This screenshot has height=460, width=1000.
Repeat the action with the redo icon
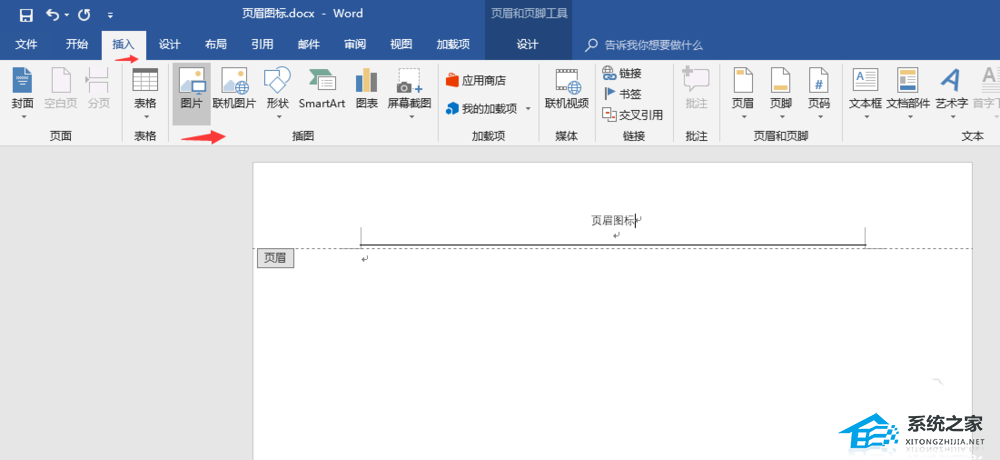pos(84,14)
